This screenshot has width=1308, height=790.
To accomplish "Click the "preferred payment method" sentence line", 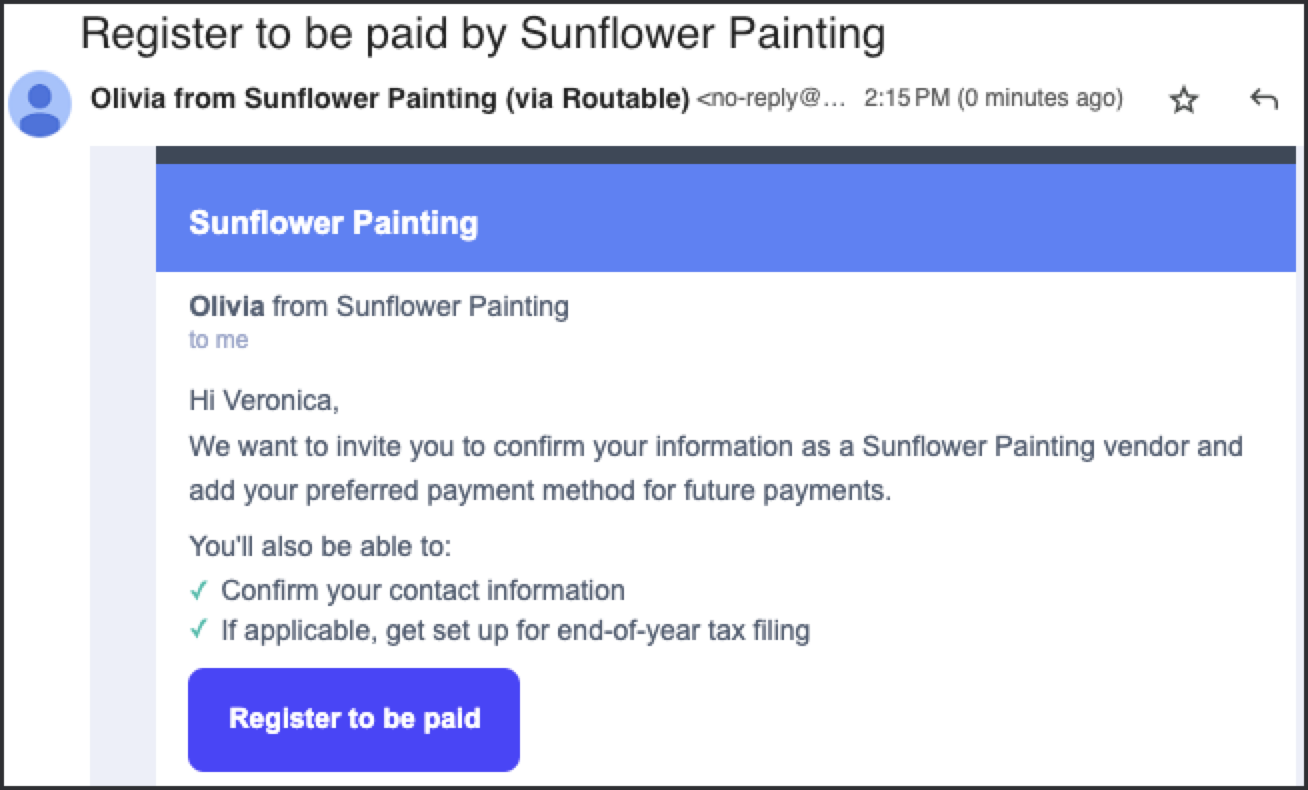I will [540, 492].
